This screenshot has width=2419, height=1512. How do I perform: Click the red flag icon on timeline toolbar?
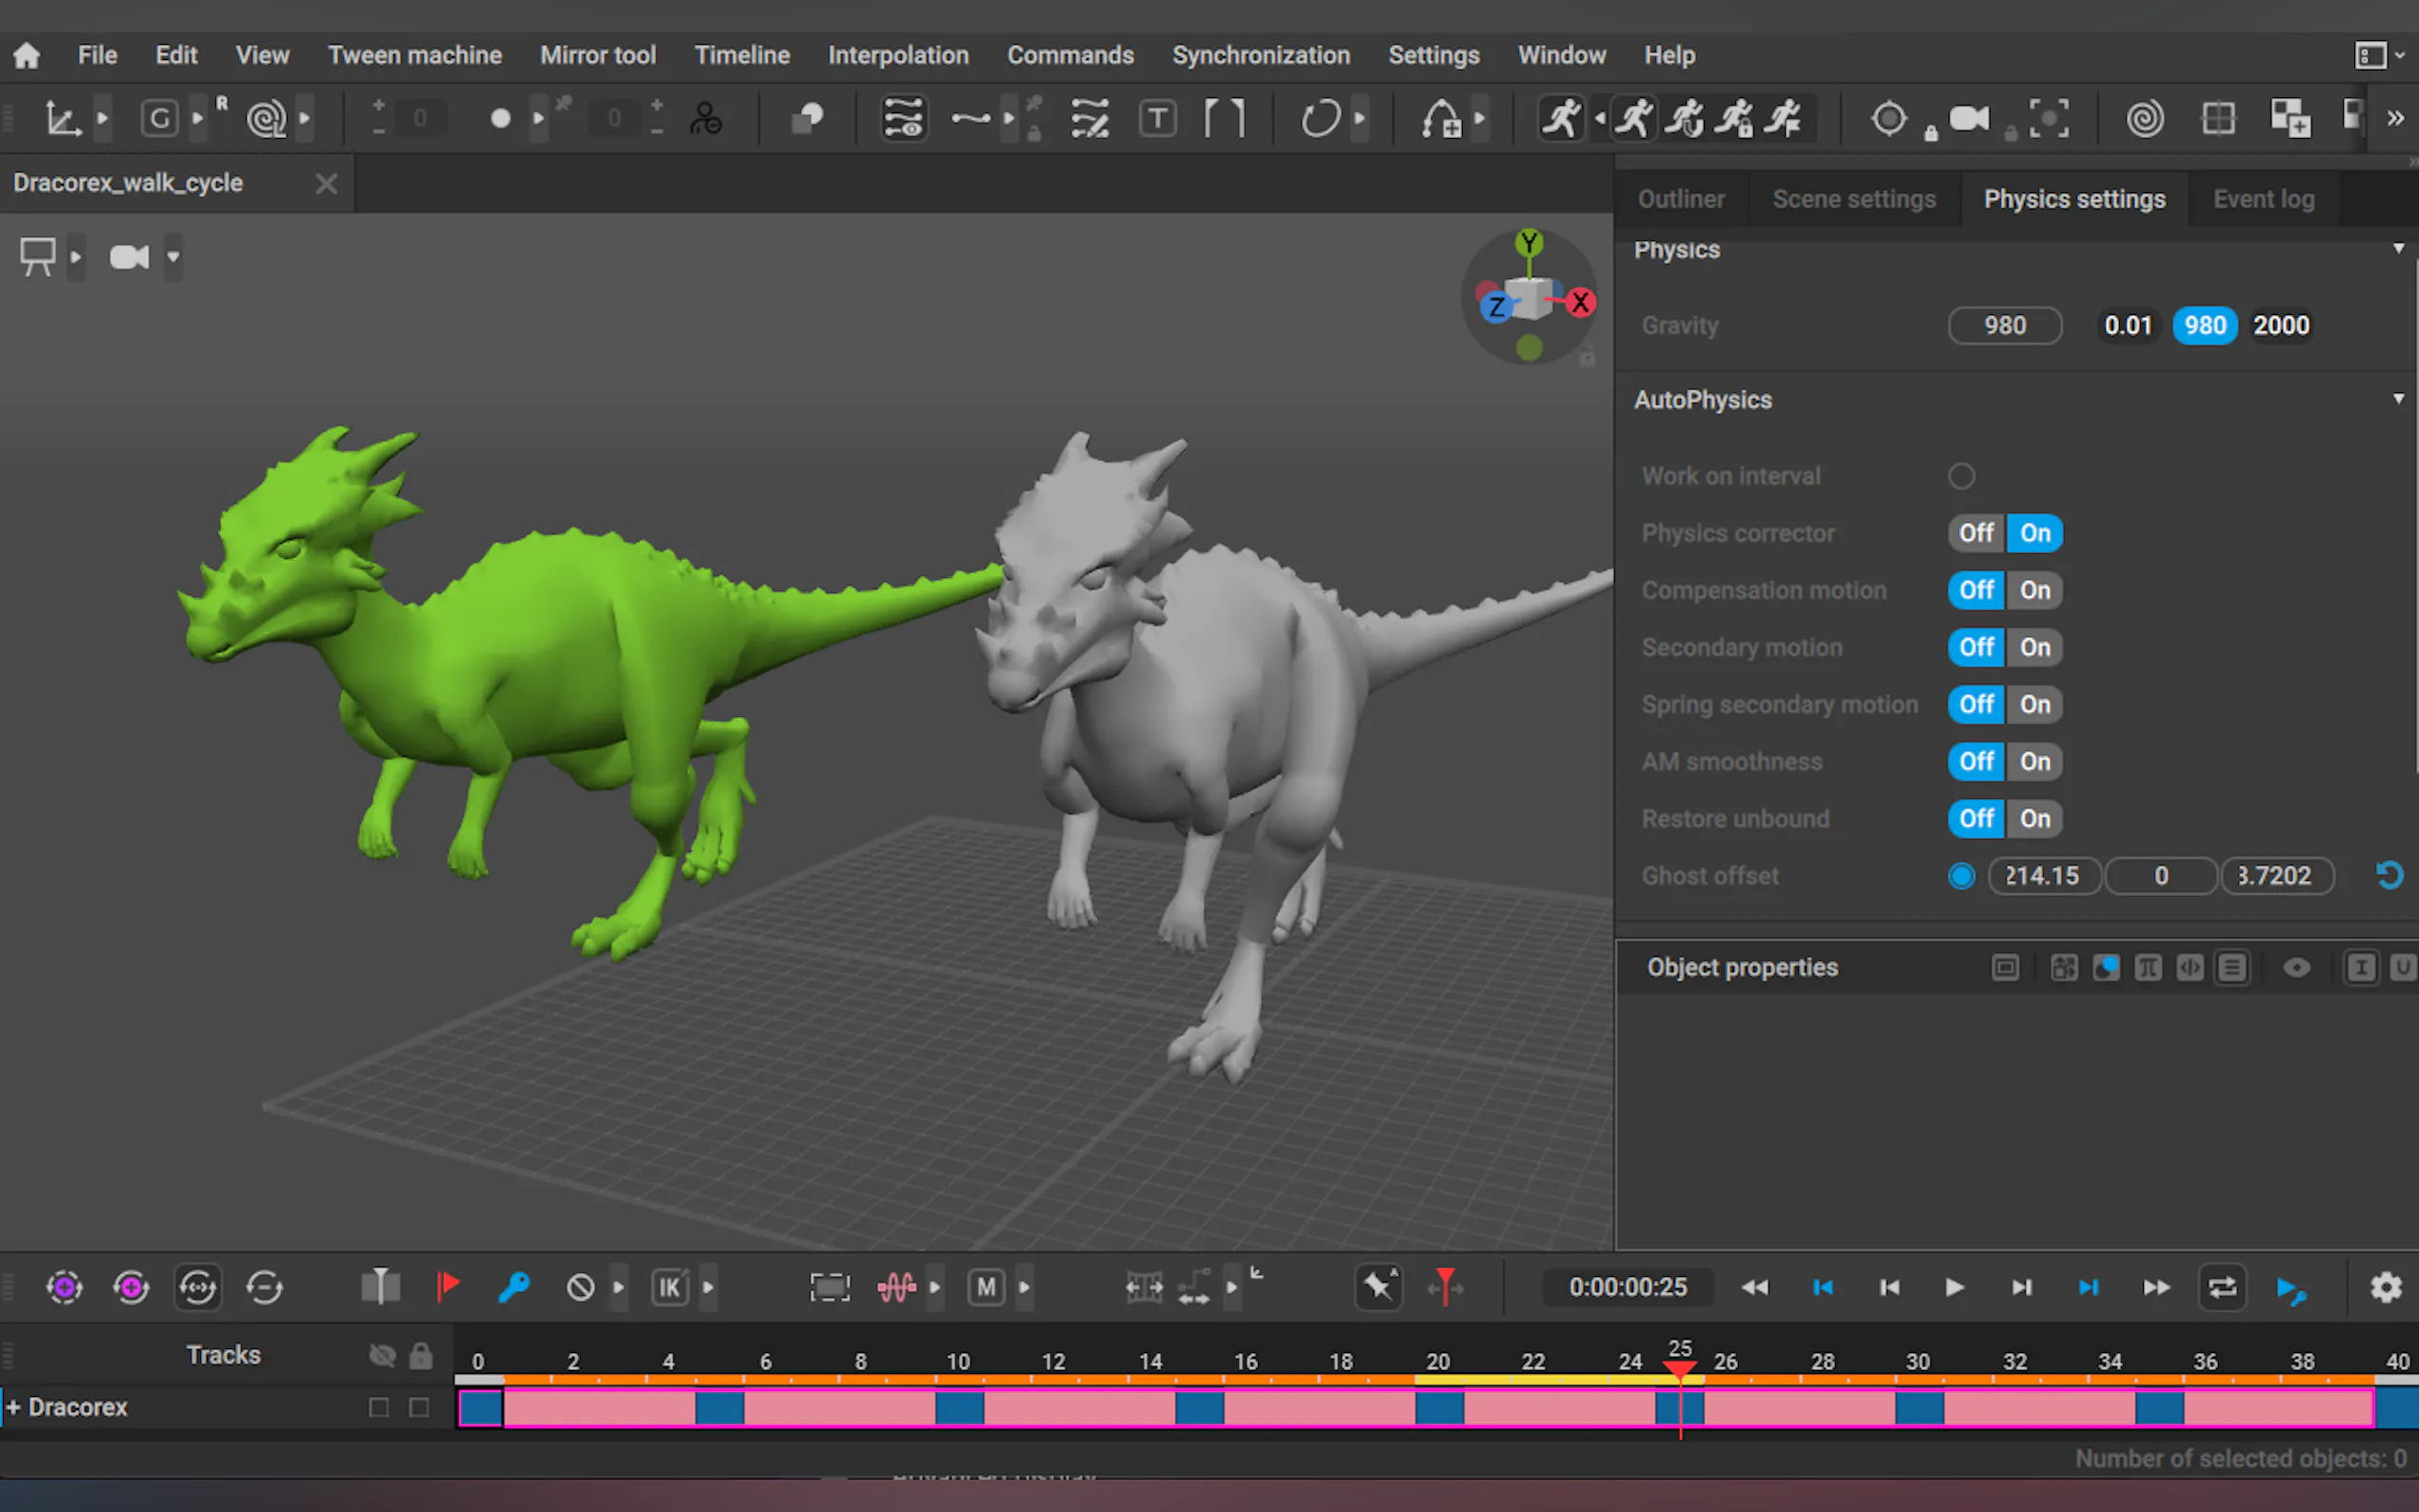pos(447,1286)
